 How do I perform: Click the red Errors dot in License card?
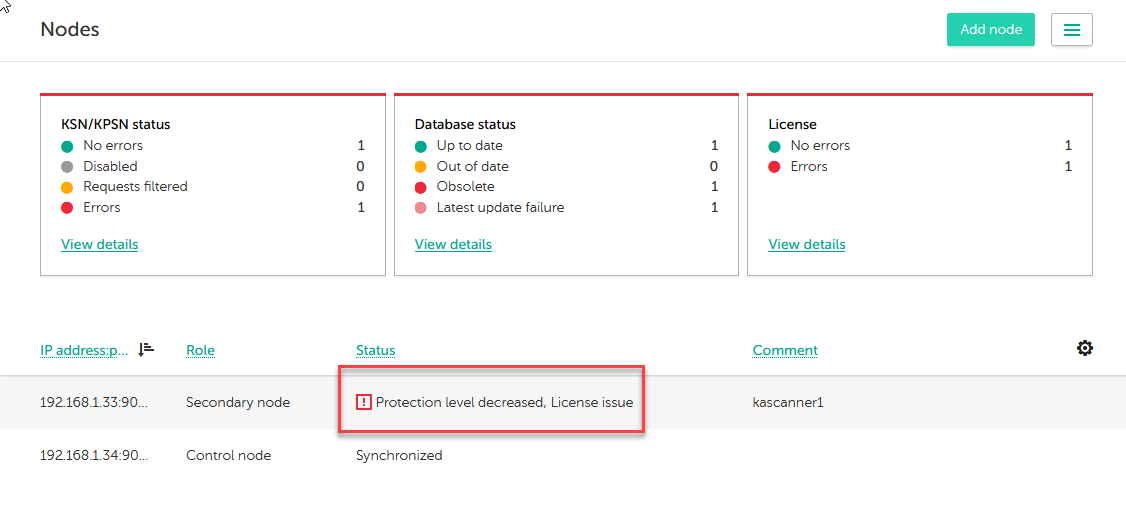775,167
